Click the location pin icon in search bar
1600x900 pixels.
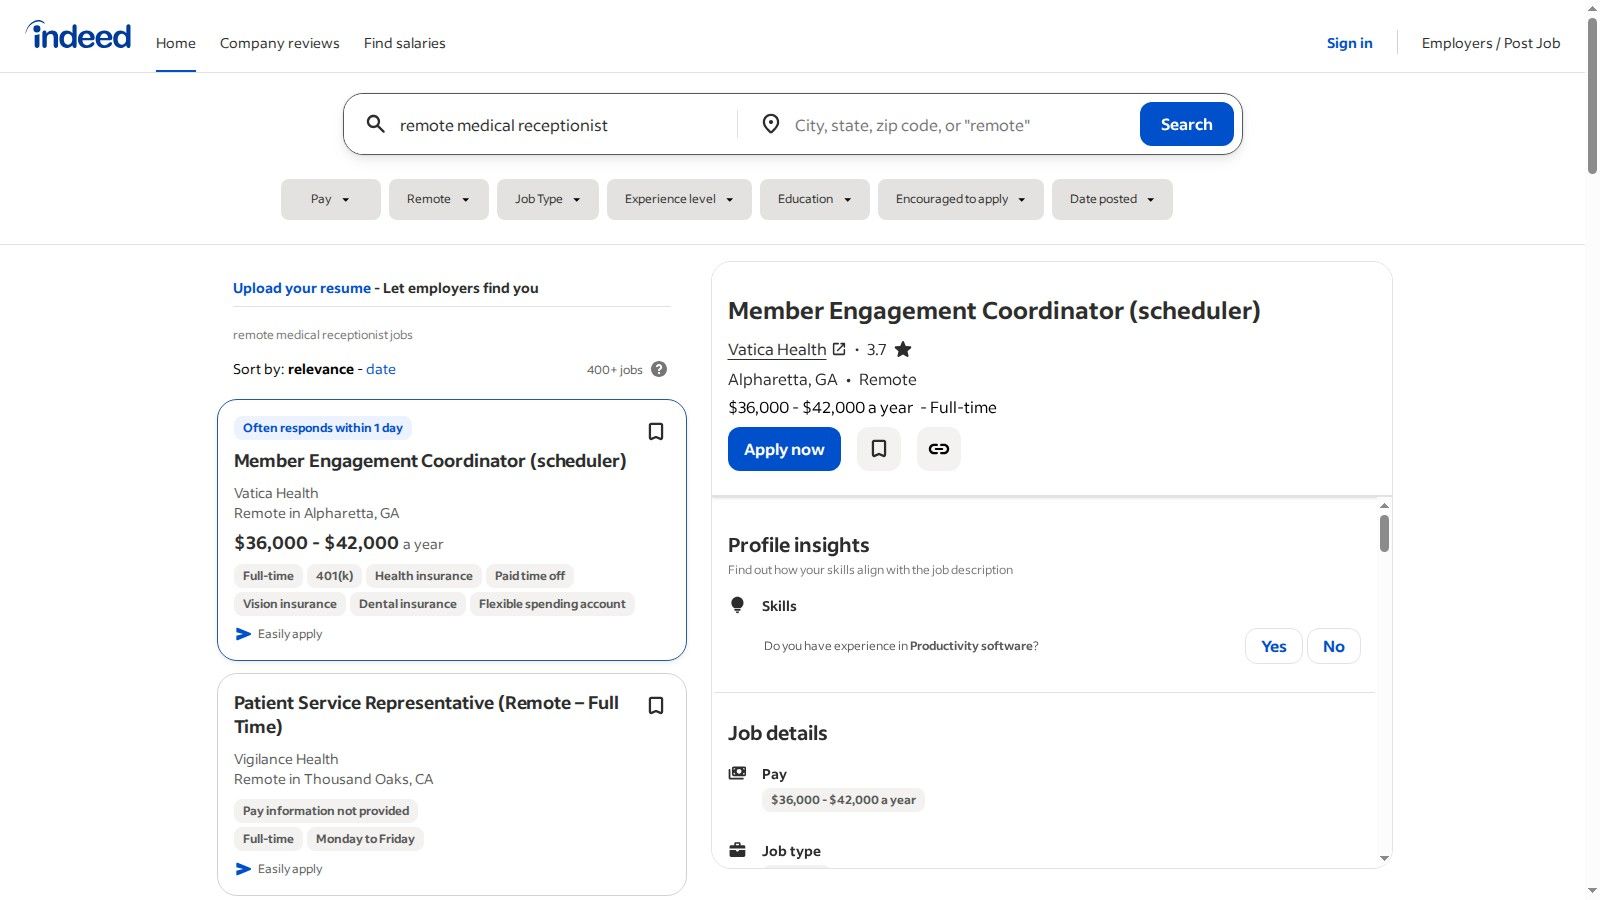click(x=770, y=124)
